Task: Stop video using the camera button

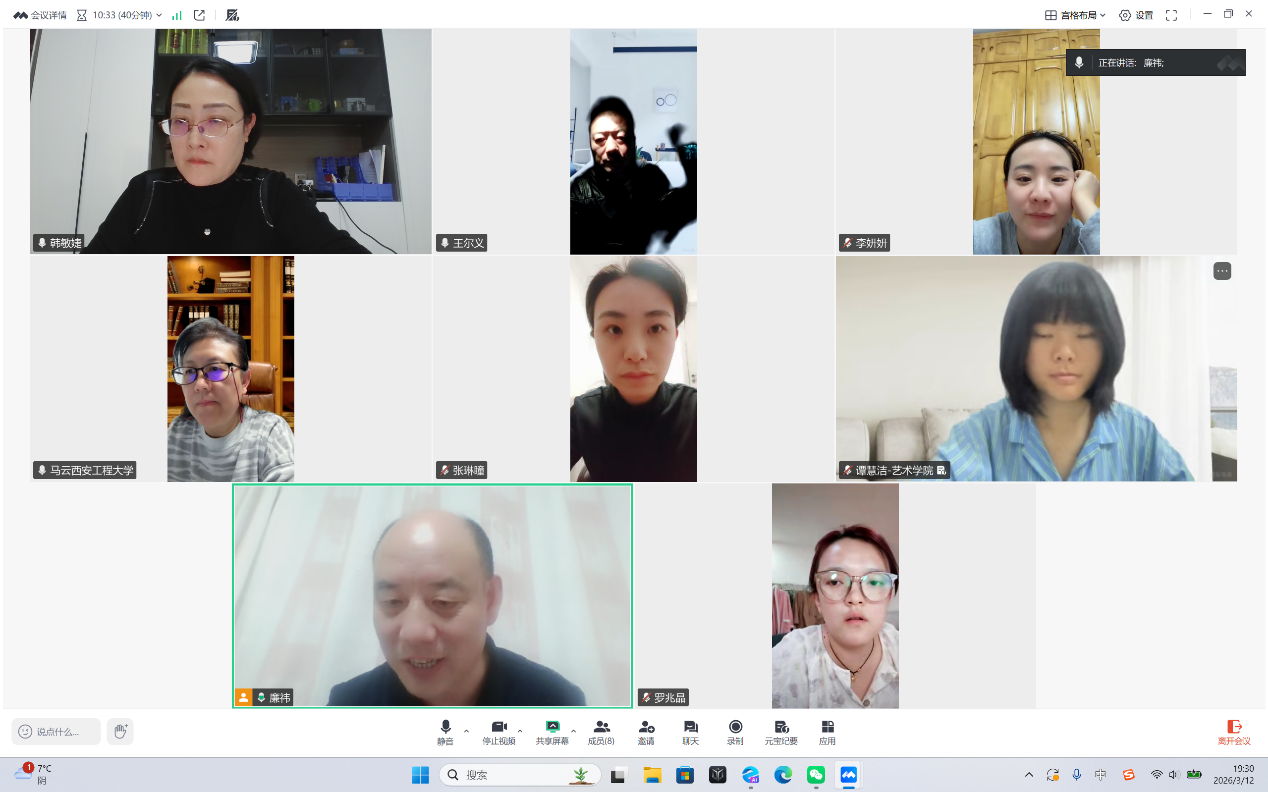Action: [x=499, y=731]
